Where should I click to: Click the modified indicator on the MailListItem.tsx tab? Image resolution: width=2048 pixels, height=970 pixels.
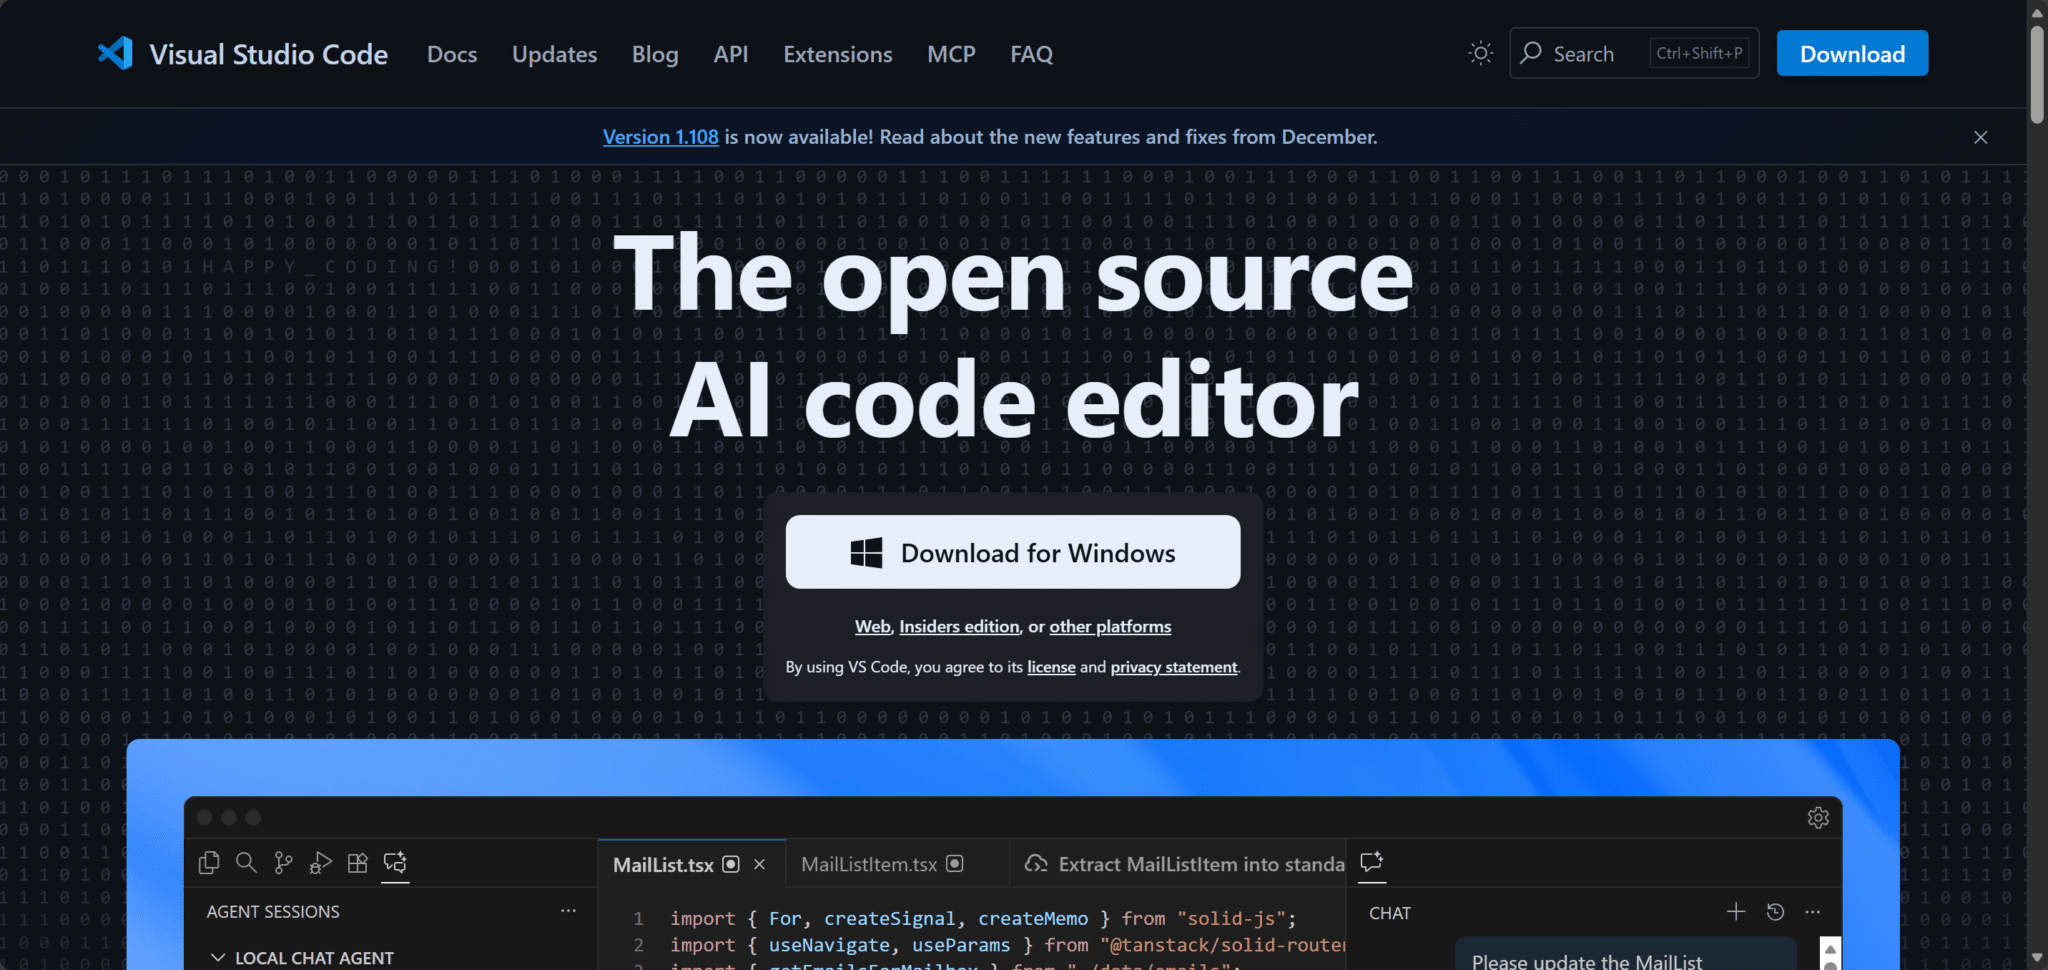pos(955,864)
